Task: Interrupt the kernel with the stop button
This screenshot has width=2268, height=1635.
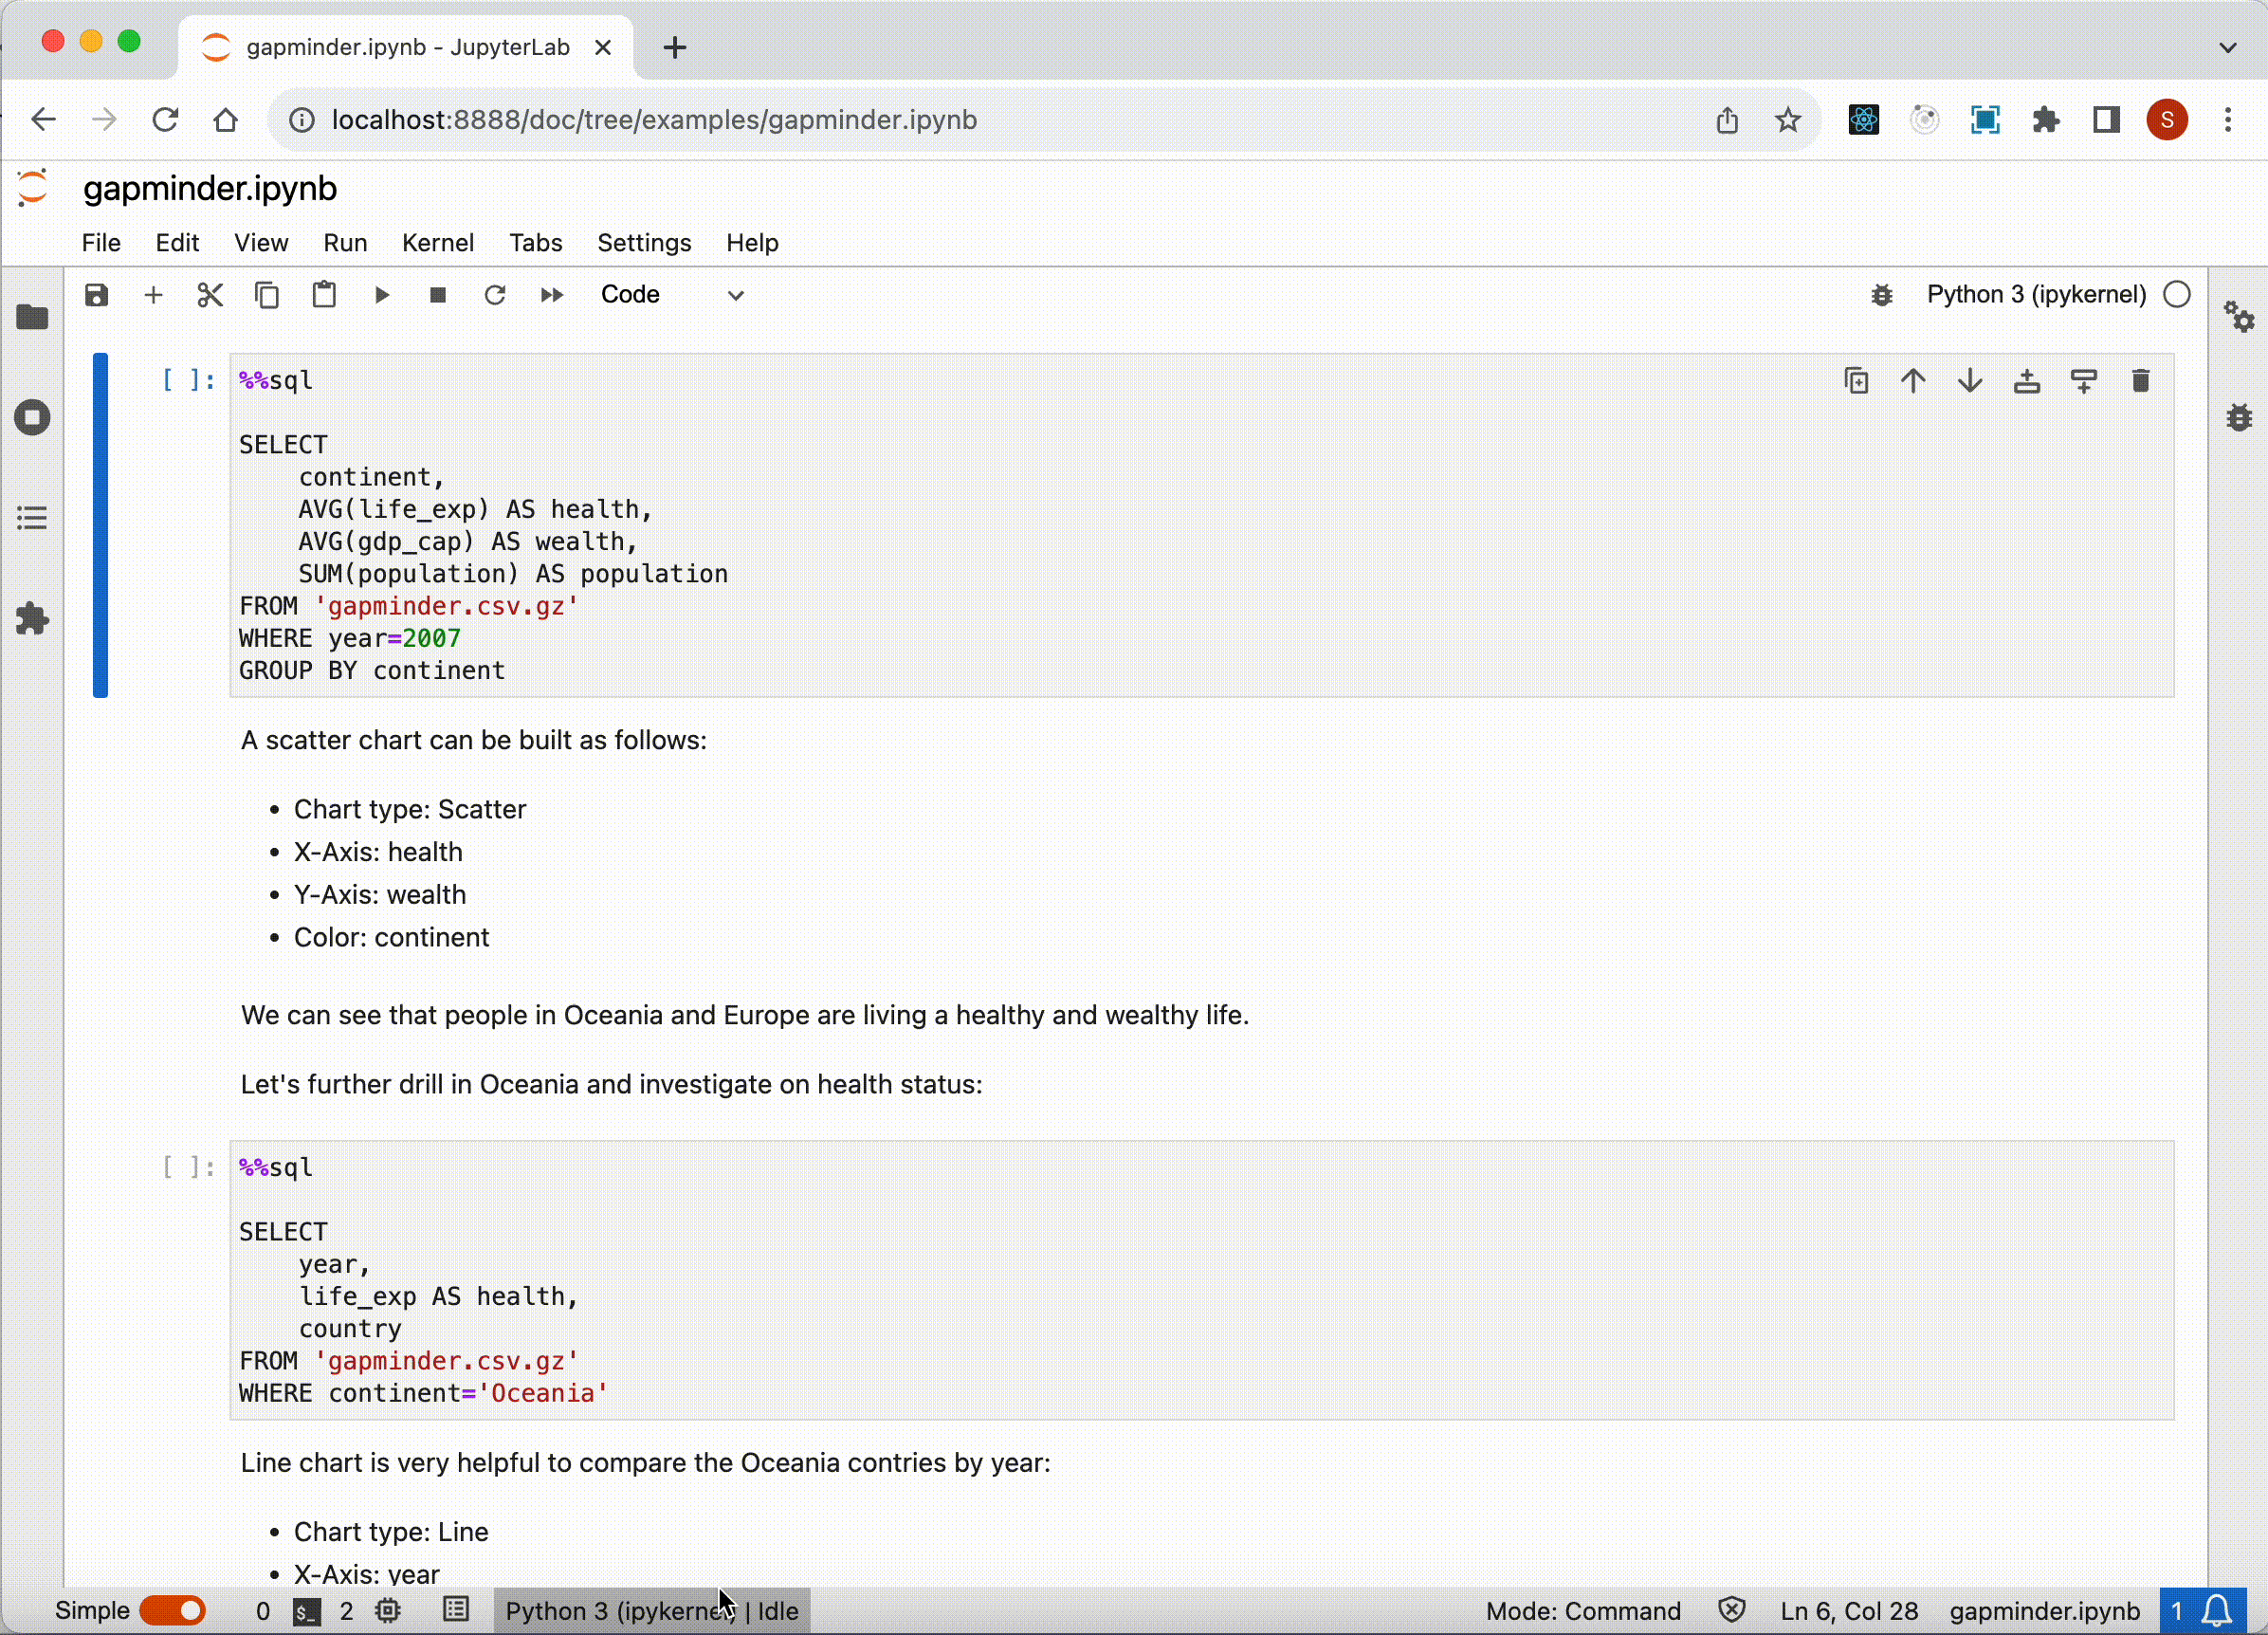Action: (x=437, y=295)
